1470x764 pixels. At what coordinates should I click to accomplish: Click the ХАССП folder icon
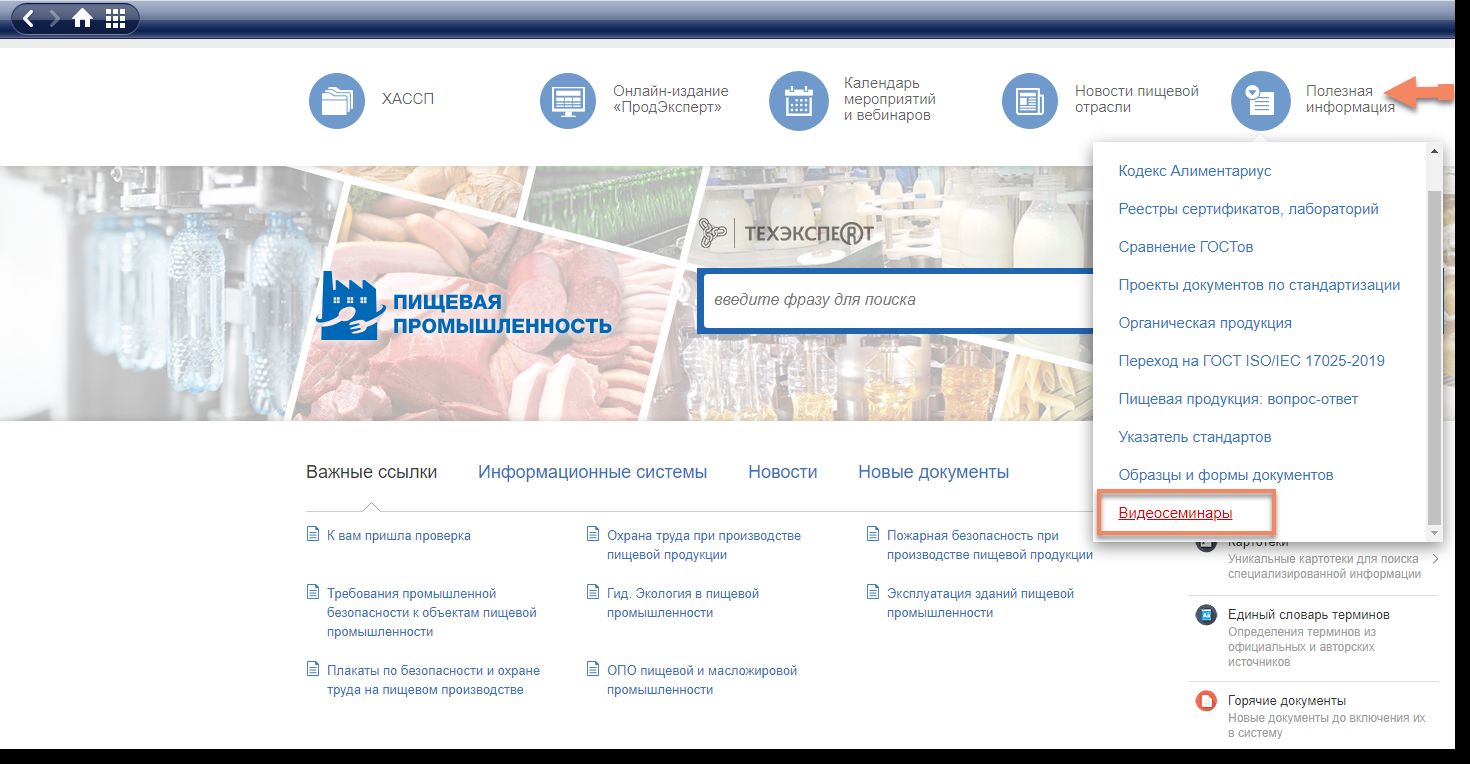(338, 100)
